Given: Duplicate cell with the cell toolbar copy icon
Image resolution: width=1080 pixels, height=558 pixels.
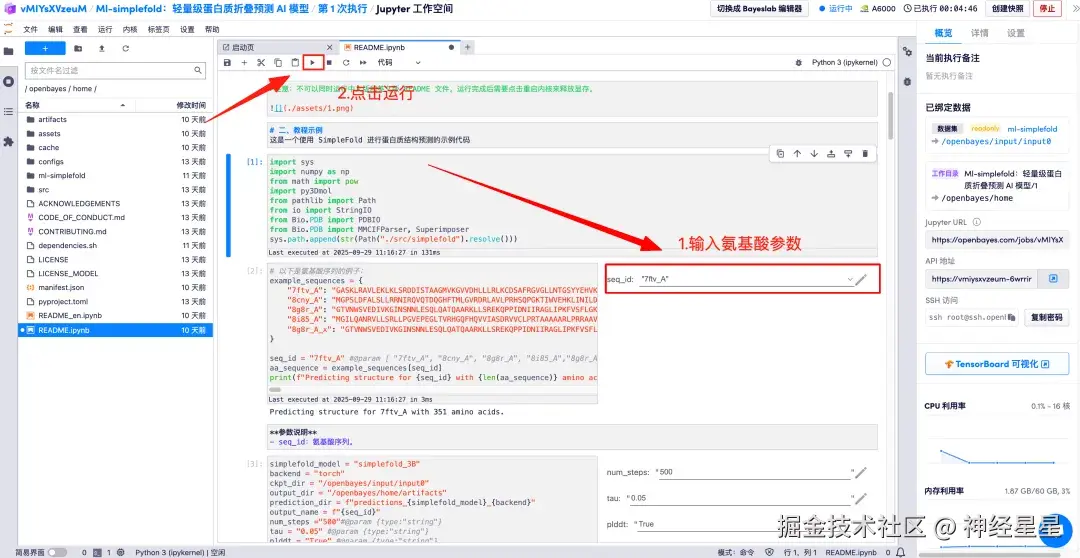Looking at the screenshot, I should tap(780, 154).
